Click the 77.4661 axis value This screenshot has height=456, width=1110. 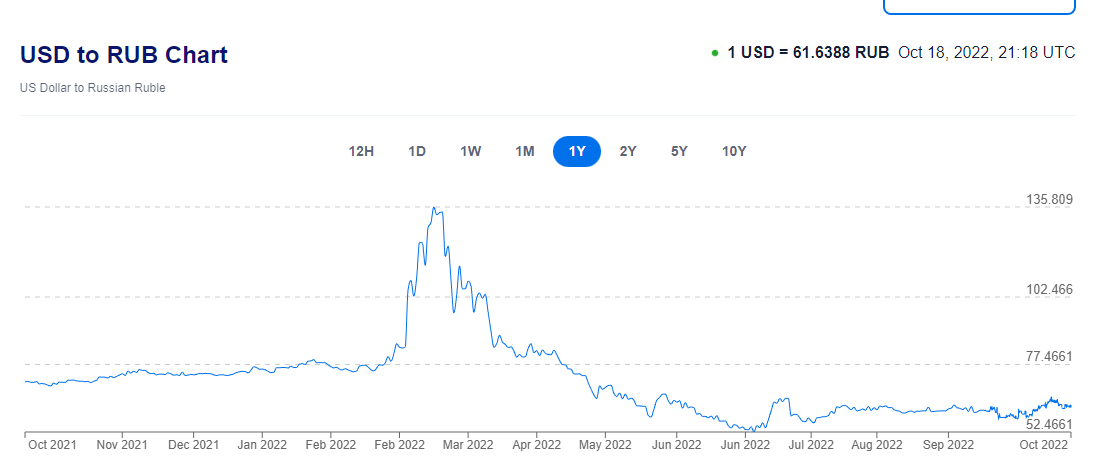tap(1050, 356)
